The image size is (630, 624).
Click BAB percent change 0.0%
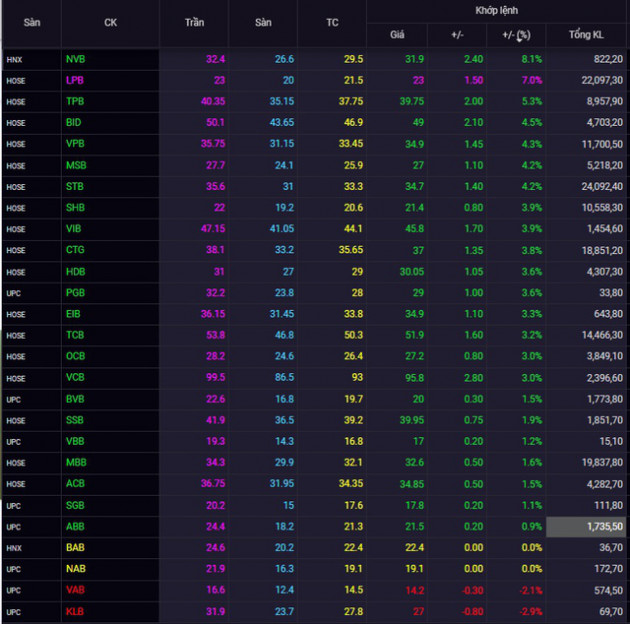pos(532,548)
